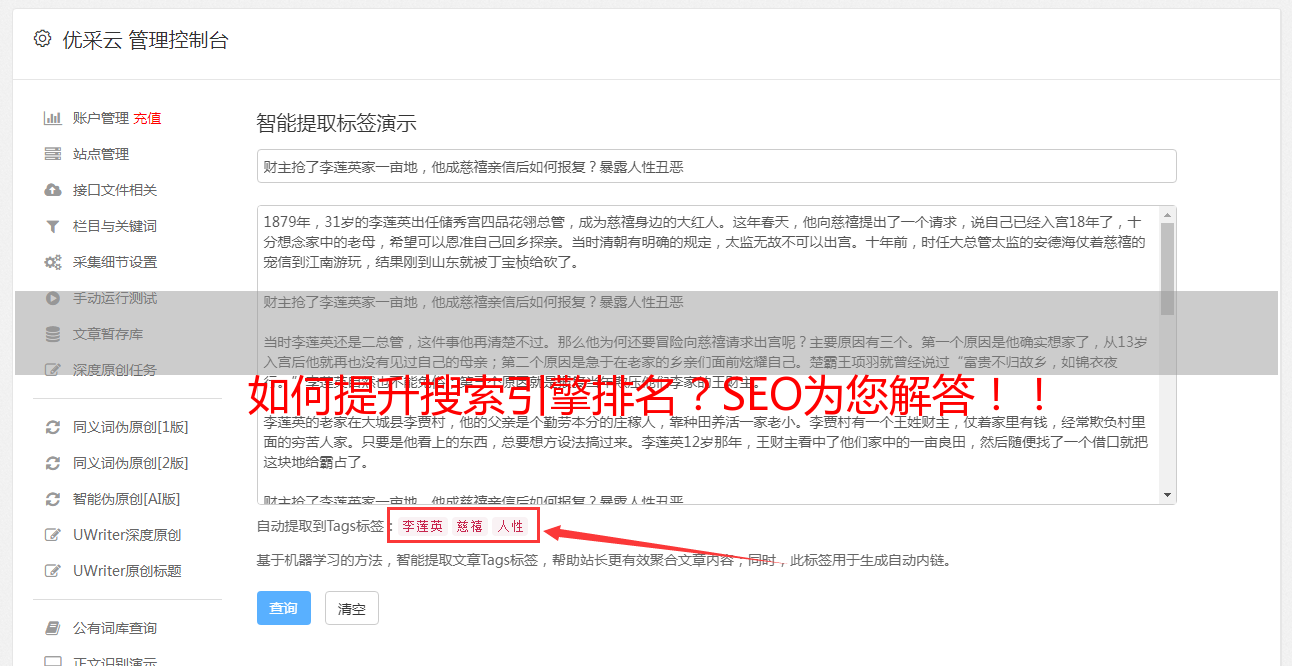Click the gear icon beside 优采云 管理控制台
Screen dimensions: 1292x666
click(42, 39)
